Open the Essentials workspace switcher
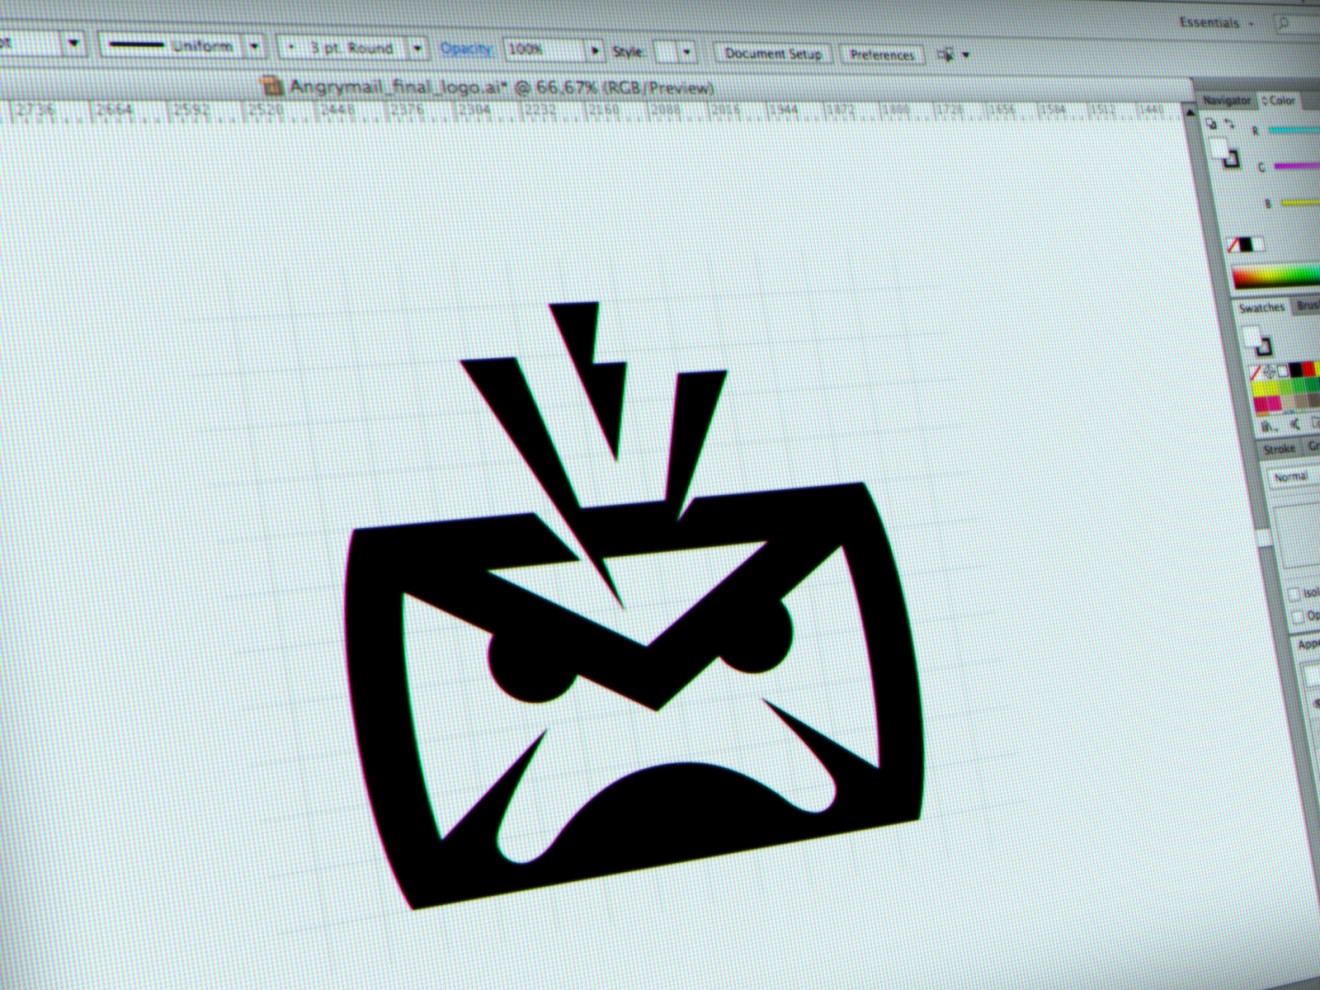 coord(1215,22)
